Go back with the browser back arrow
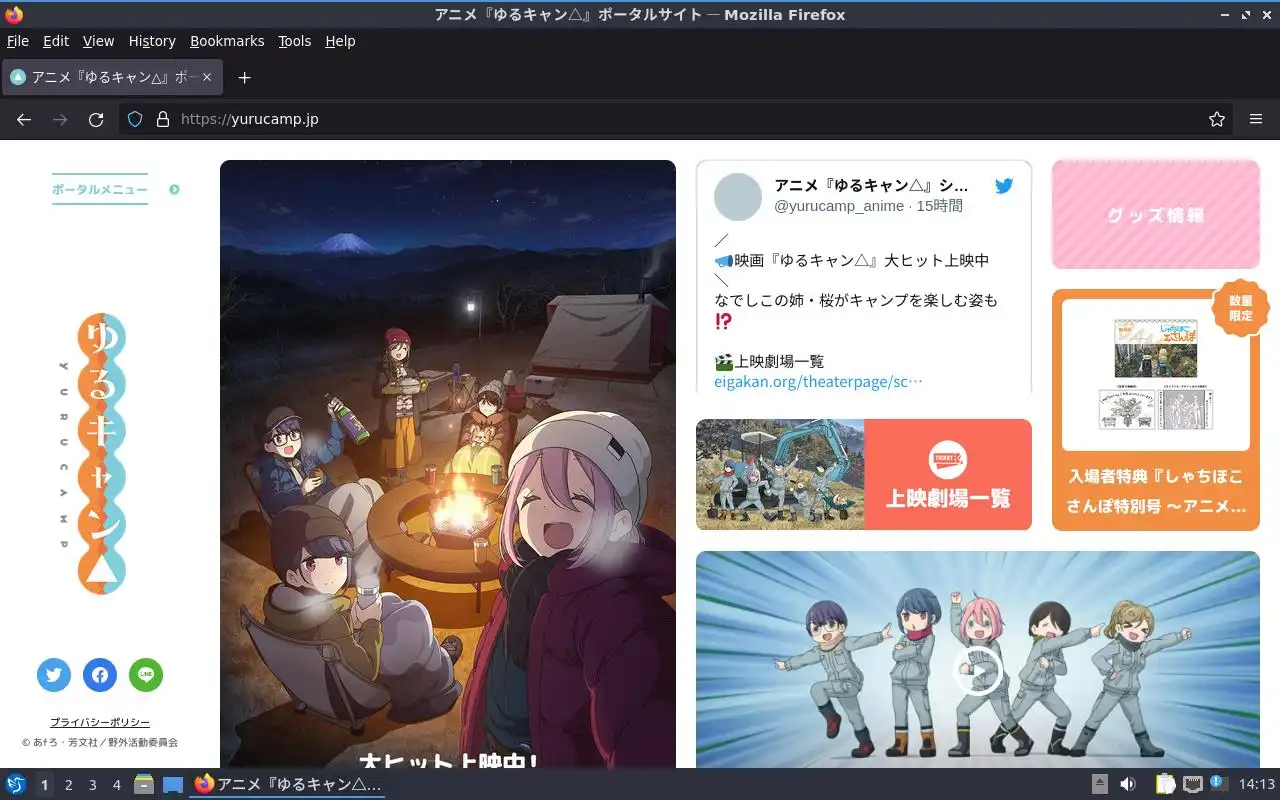Image resolution: width=1280 pixels, height=800 pixels. tap(24, 119)
